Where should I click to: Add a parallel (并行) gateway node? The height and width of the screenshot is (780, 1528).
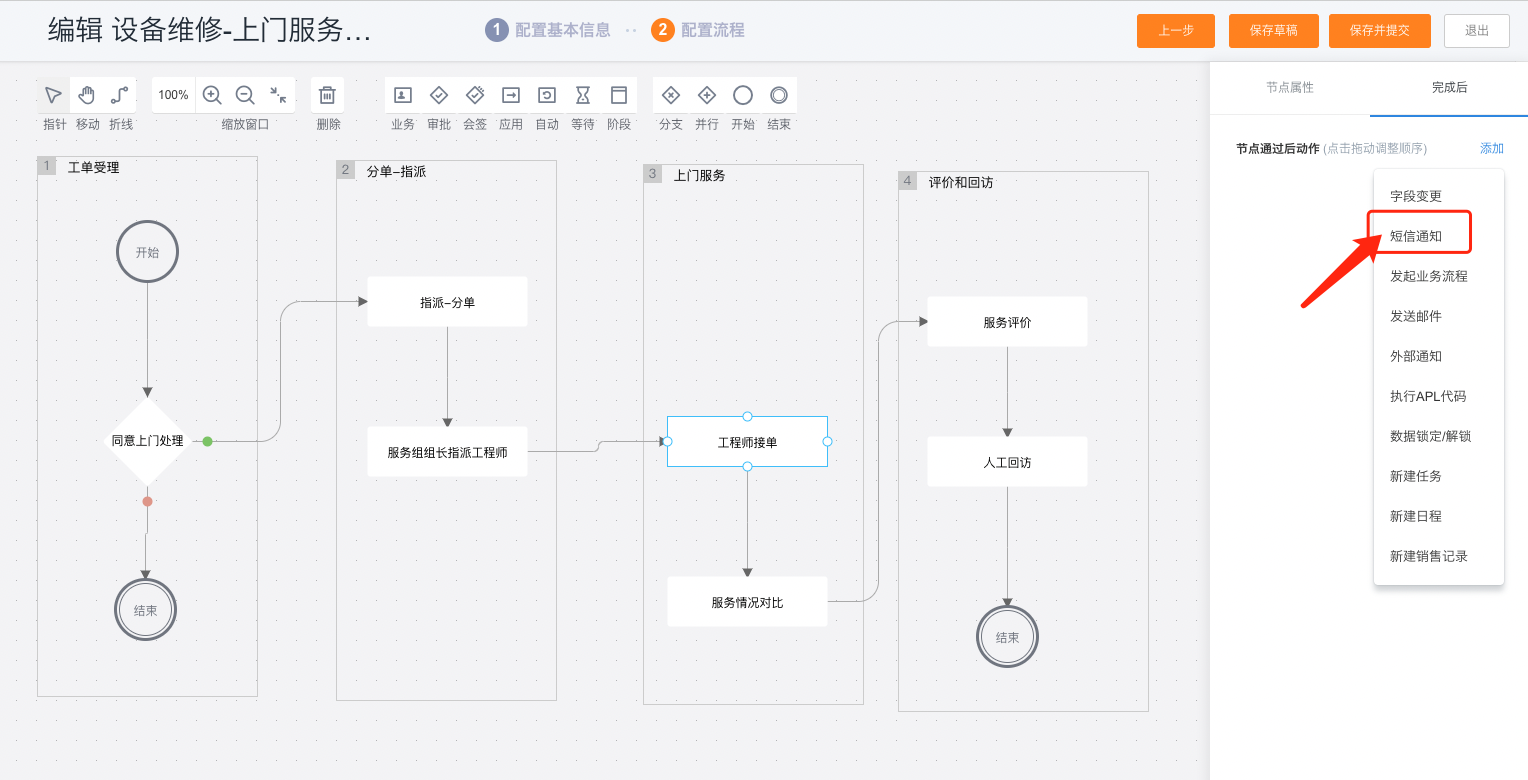click(707, 95)
